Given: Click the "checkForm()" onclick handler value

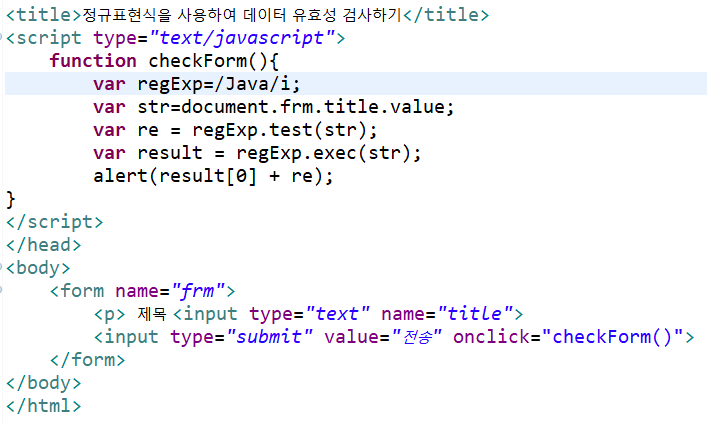Looking at the screenshot, I should click(x=613, y=337).
